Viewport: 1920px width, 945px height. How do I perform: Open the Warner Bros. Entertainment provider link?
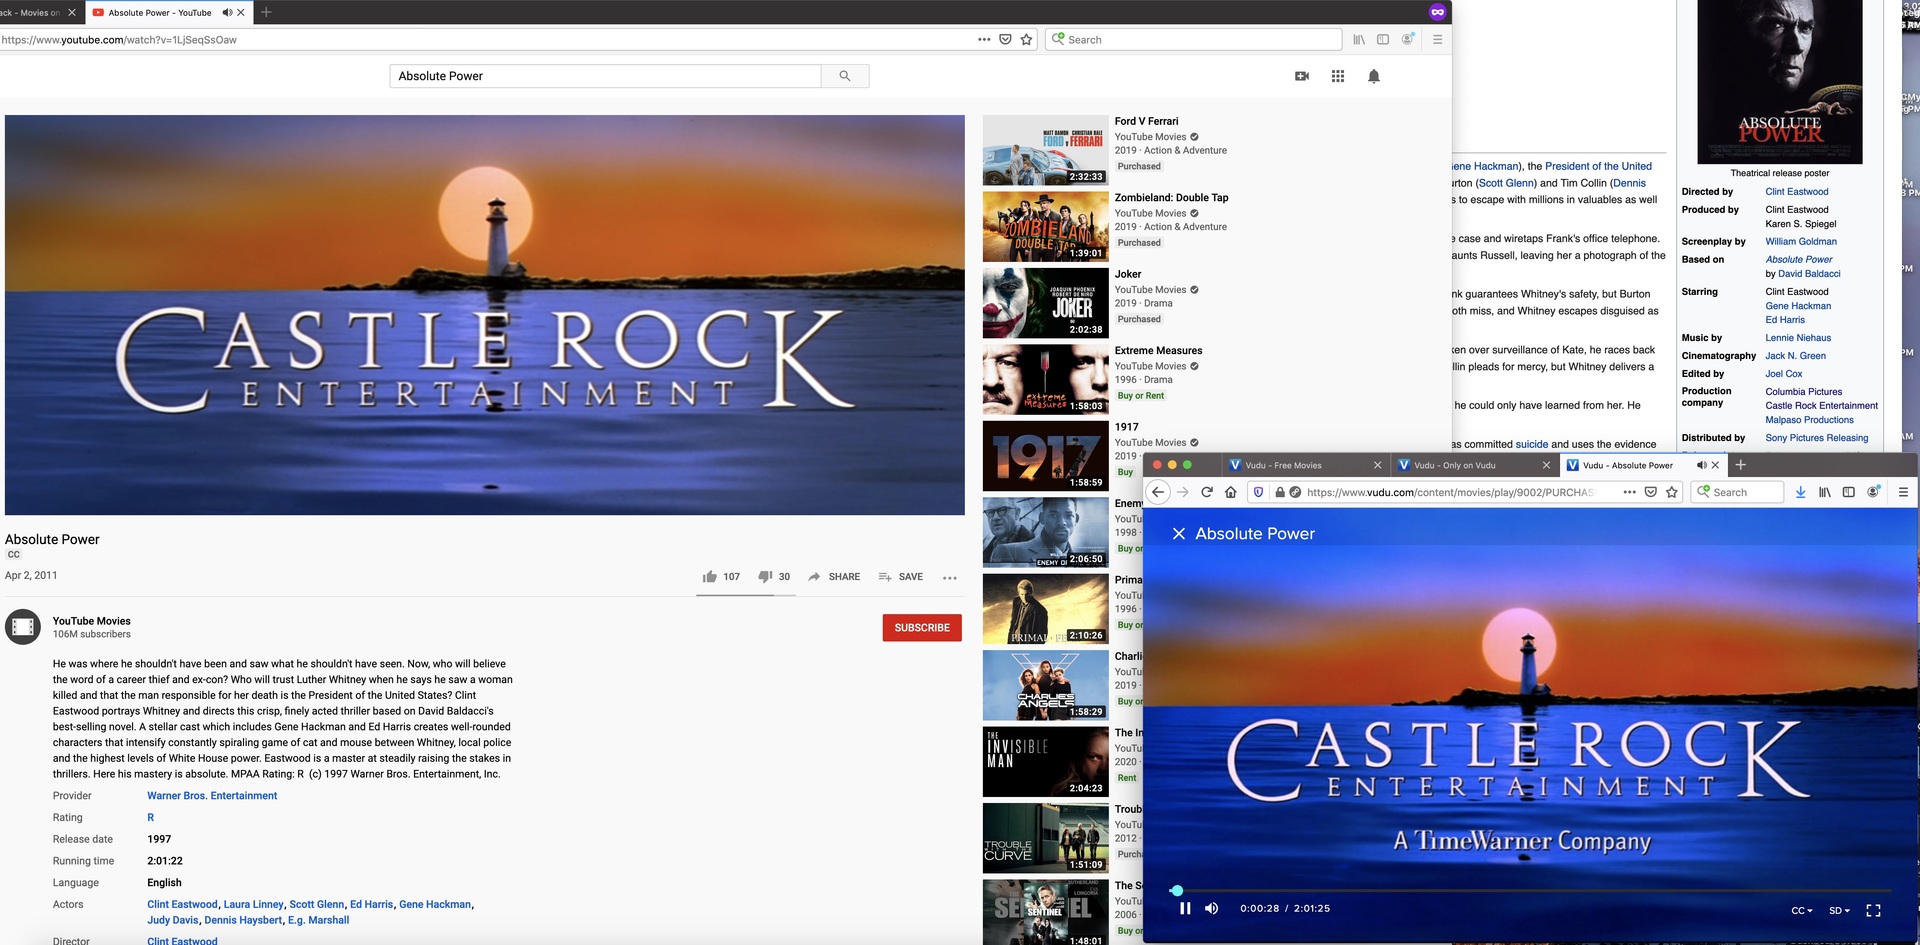coord(212,796)
